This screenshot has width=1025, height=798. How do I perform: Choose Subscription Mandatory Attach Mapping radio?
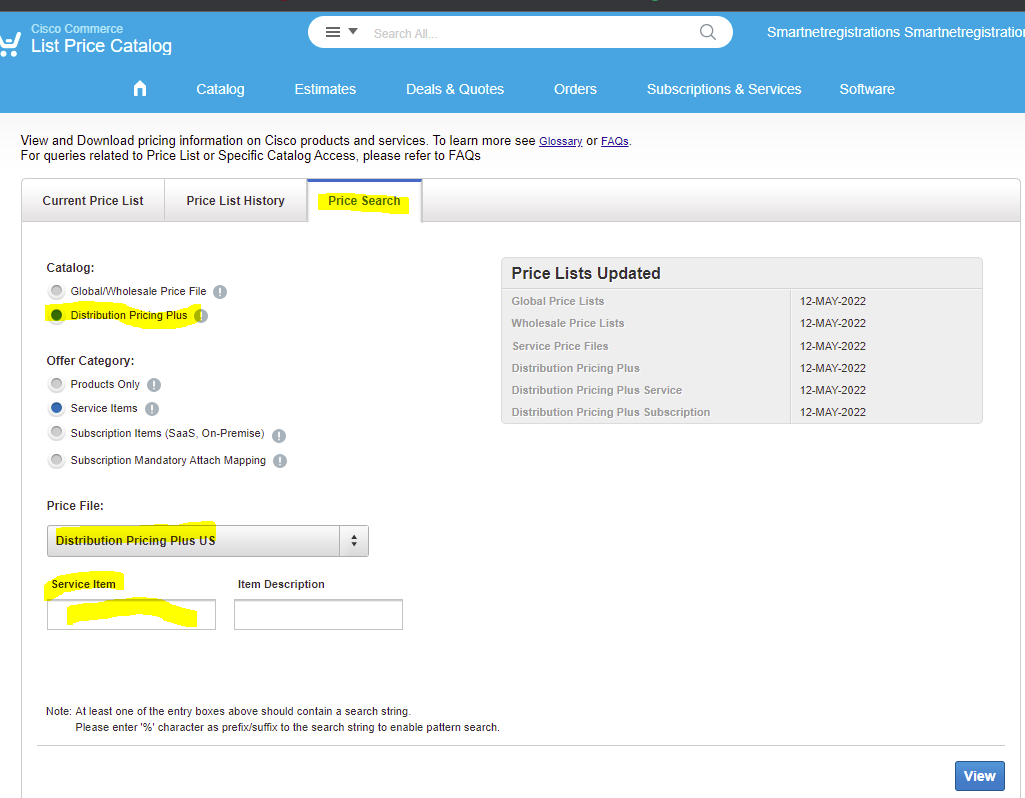(57, 460)
